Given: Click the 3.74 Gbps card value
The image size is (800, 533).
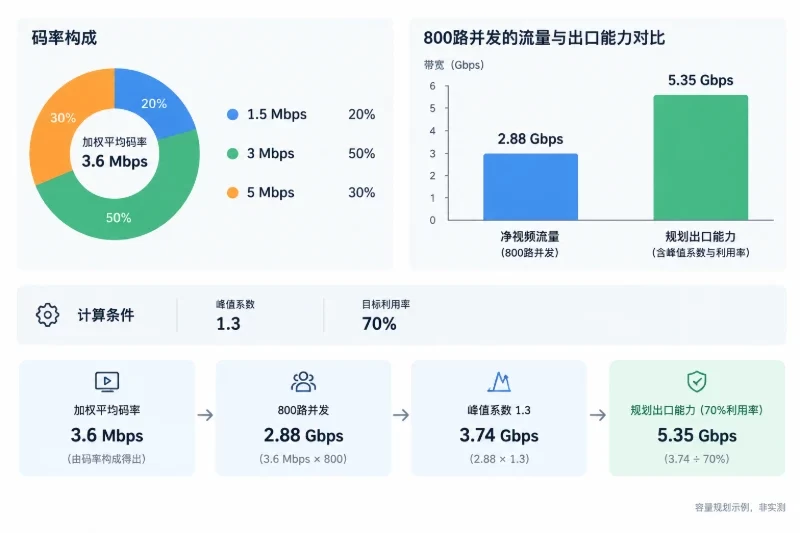Looking at the screenshot, I should click(499, 436).
